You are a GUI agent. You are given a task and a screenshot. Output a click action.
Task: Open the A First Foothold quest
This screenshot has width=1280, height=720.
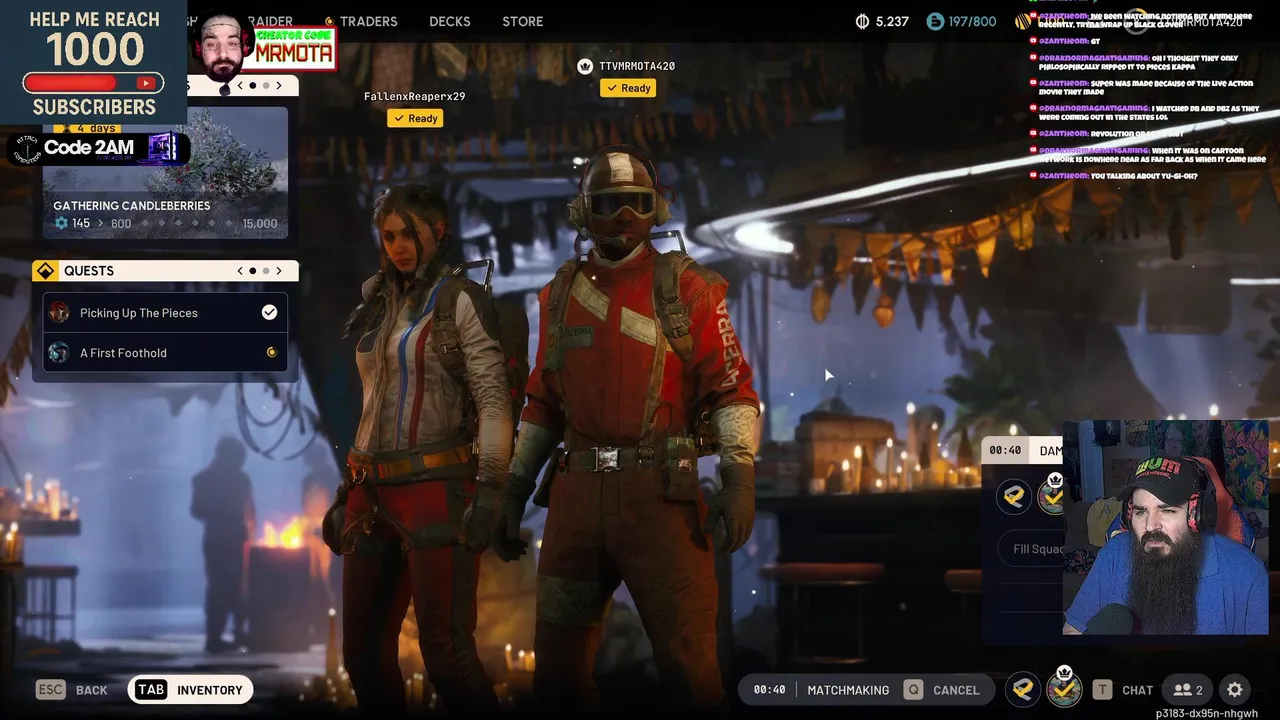(165, 353)
